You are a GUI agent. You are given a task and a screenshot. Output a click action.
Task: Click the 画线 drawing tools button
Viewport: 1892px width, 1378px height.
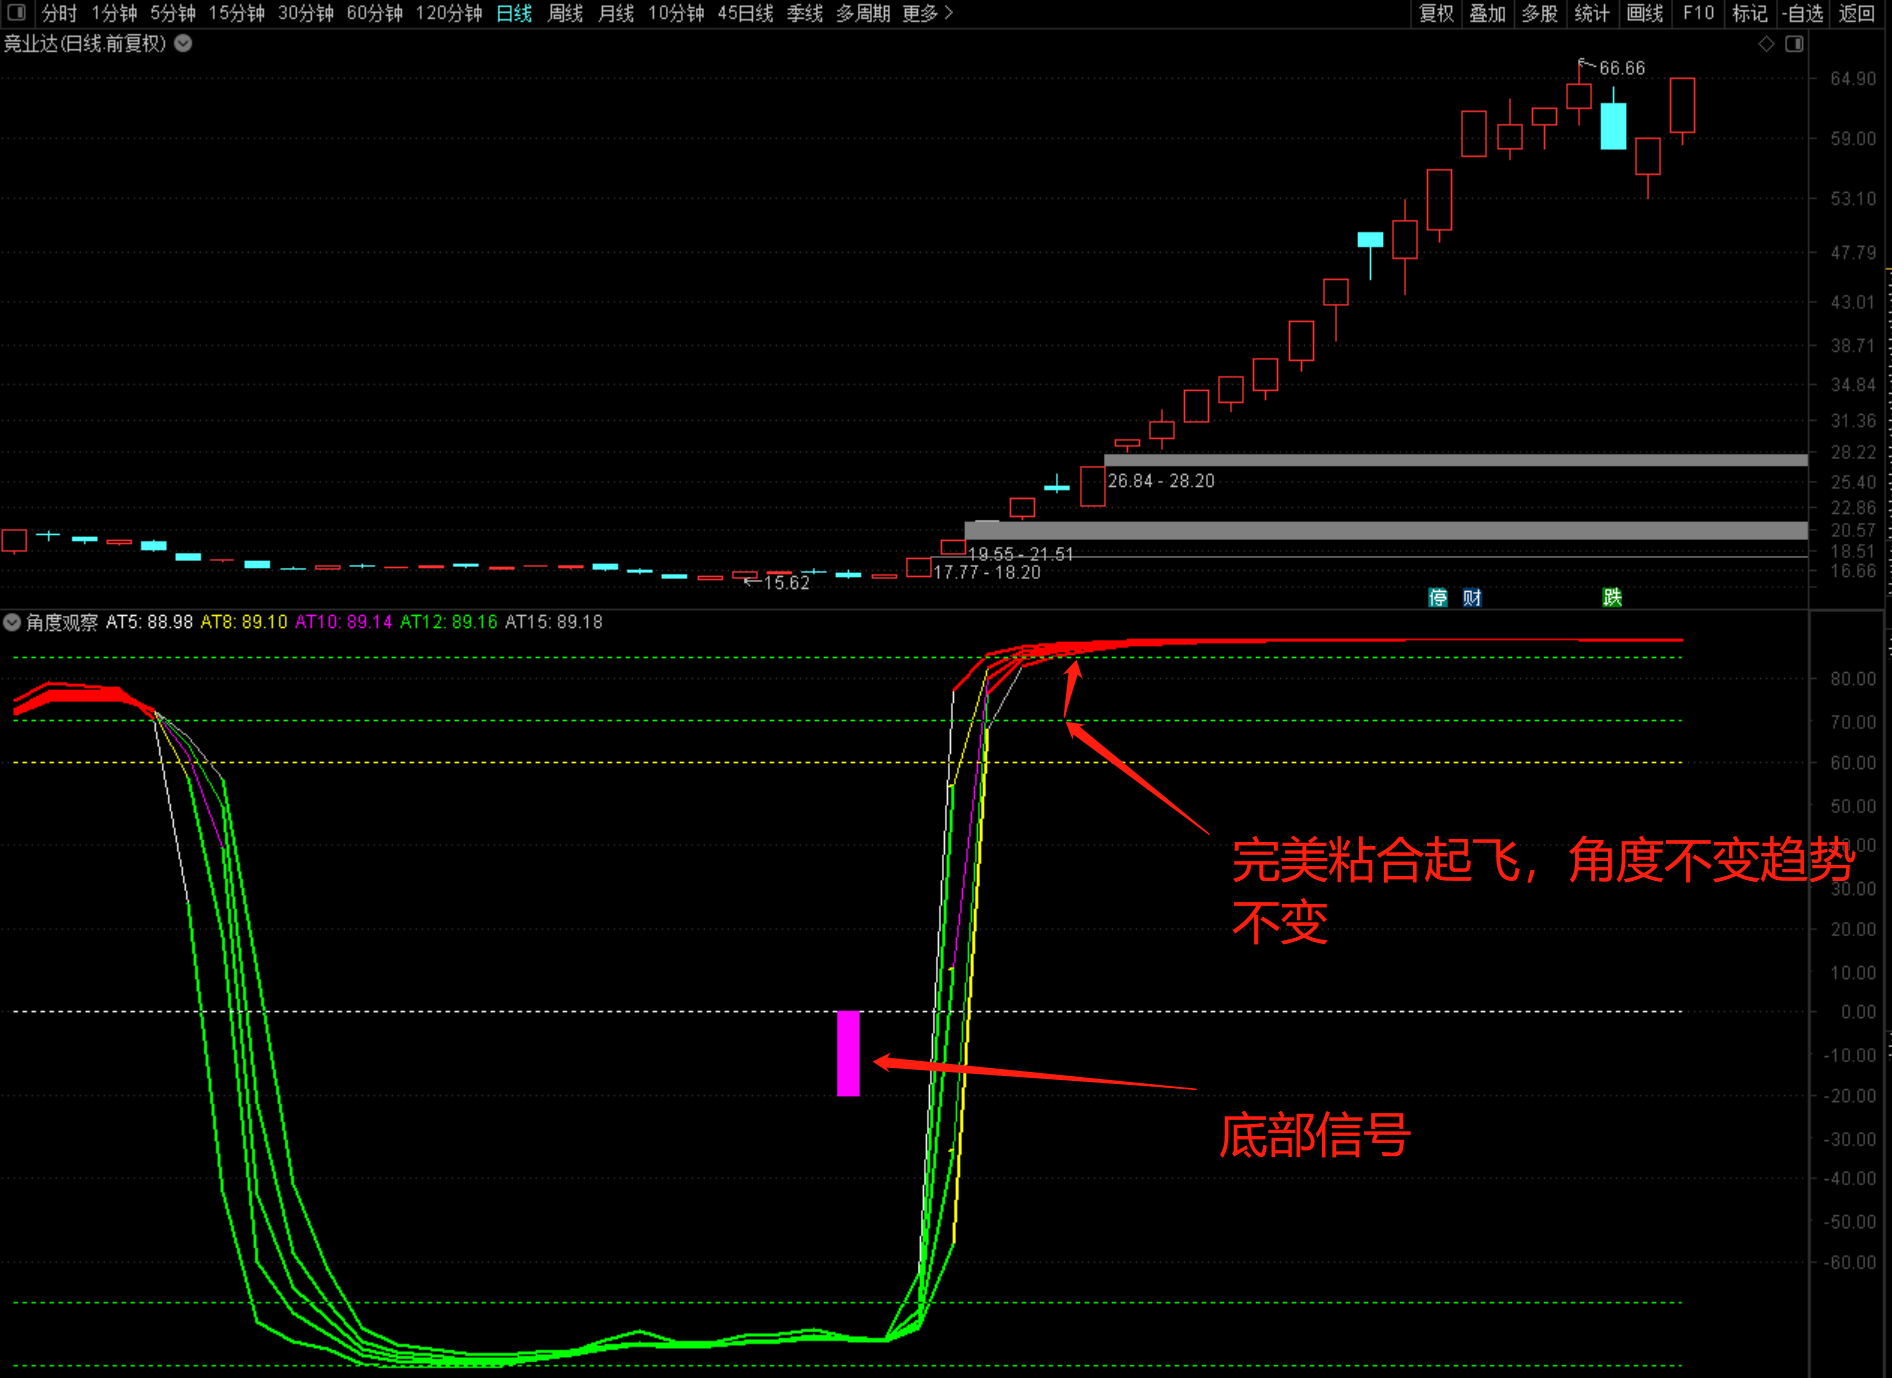tap(1645, 13)
